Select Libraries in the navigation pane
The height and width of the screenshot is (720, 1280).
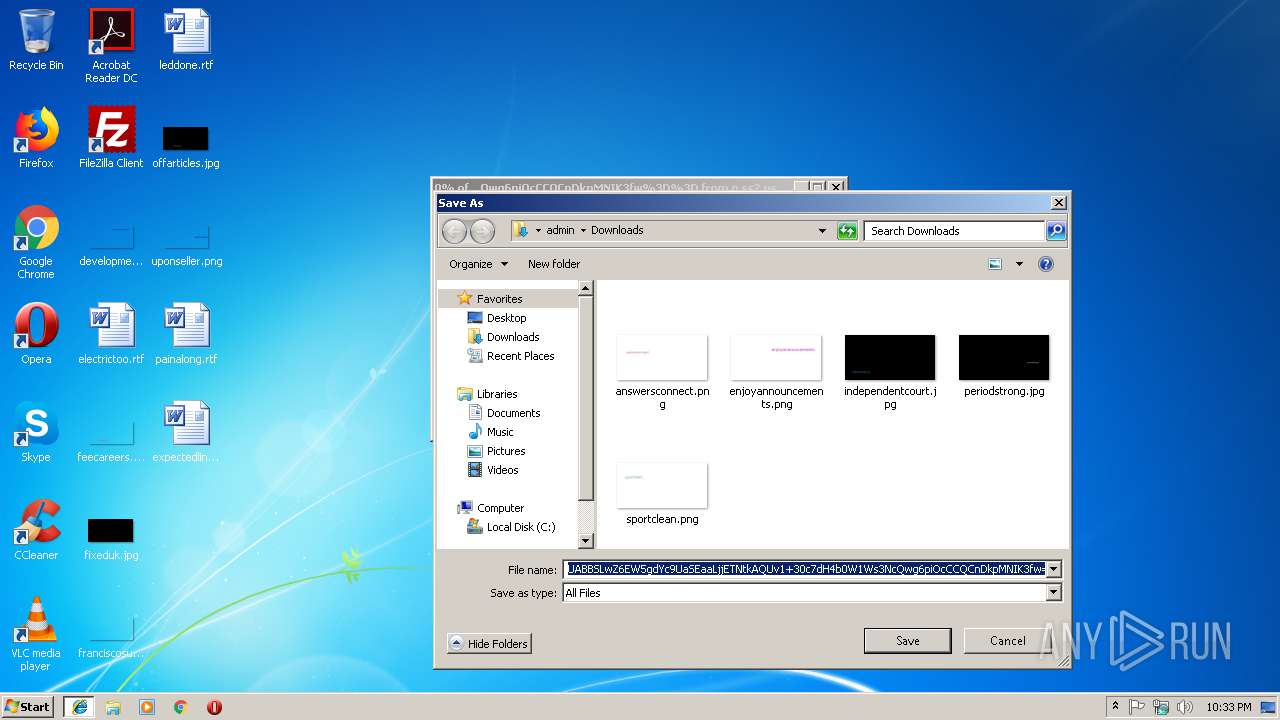coord(497,394)
